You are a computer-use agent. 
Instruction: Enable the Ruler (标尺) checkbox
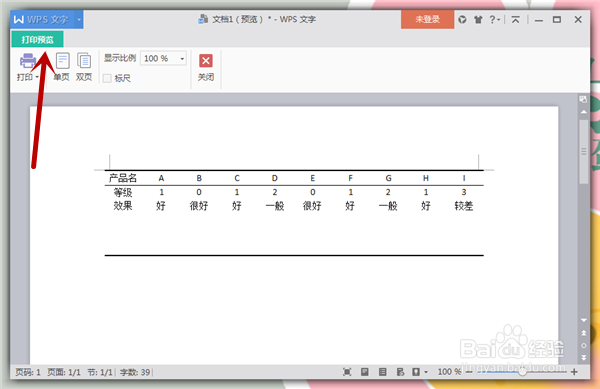[x=108, y=78]
